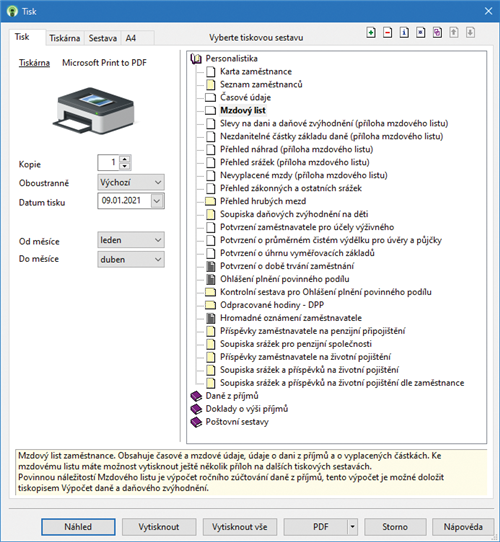This screenshot has height=542, width=500.
Task: Select Personalistika tree node label
Action: click(231, 58)
